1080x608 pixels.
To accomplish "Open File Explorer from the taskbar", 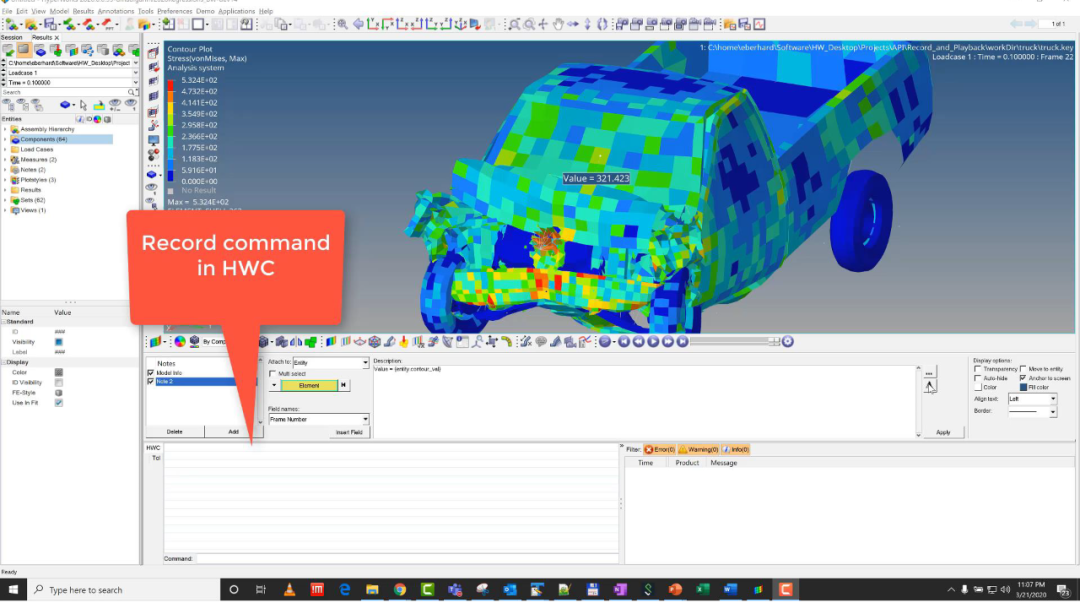I will [x=372, y=589].
